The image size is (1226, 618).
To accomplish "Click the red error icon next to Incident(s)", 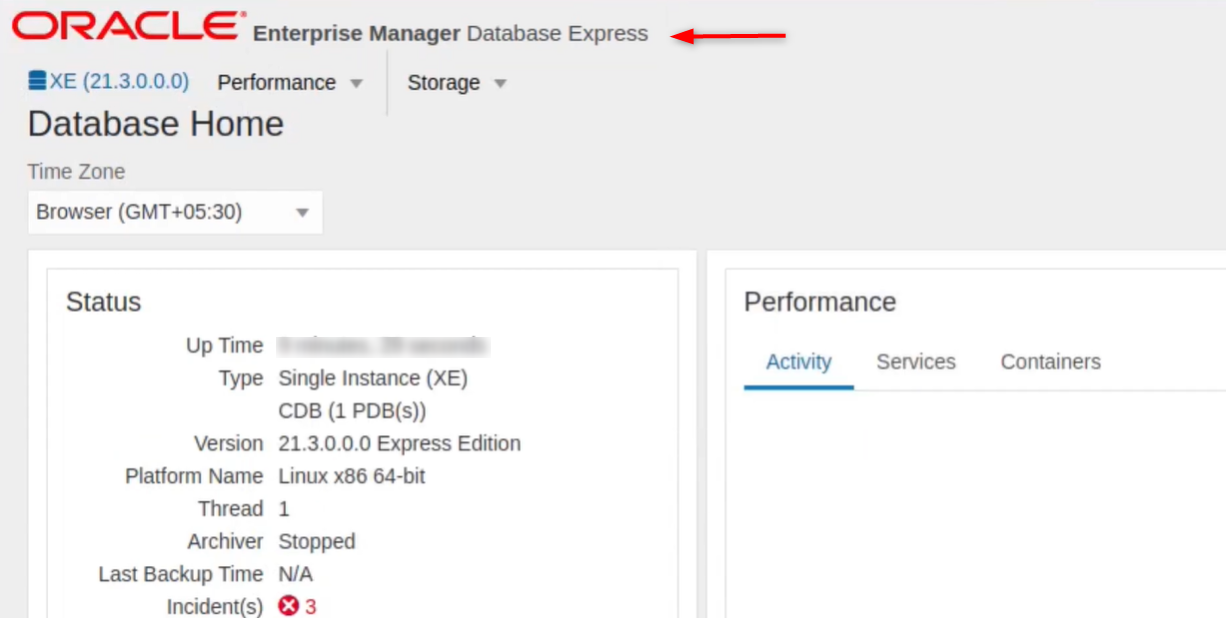I will point(286,606).
